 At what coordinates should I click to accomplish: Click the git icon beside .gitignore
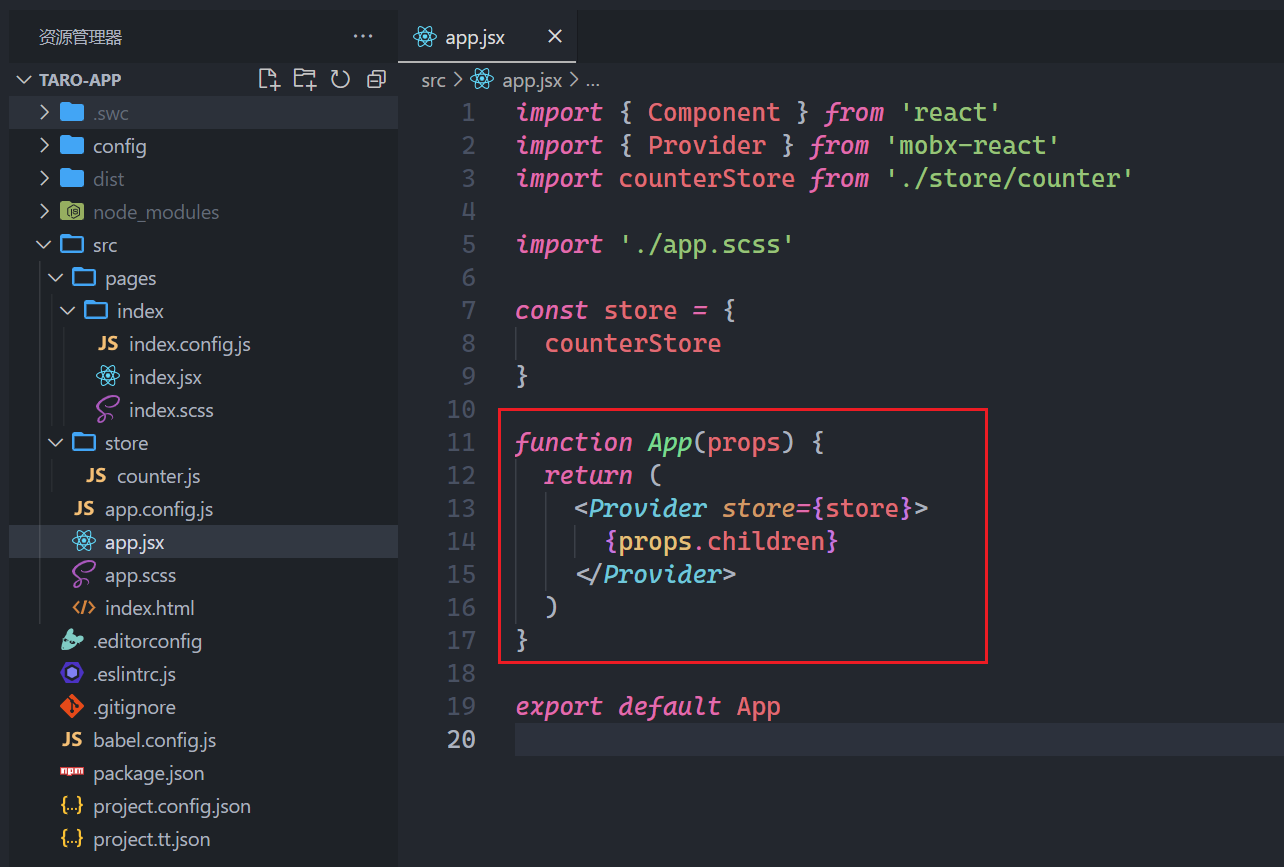pos(72,707)
